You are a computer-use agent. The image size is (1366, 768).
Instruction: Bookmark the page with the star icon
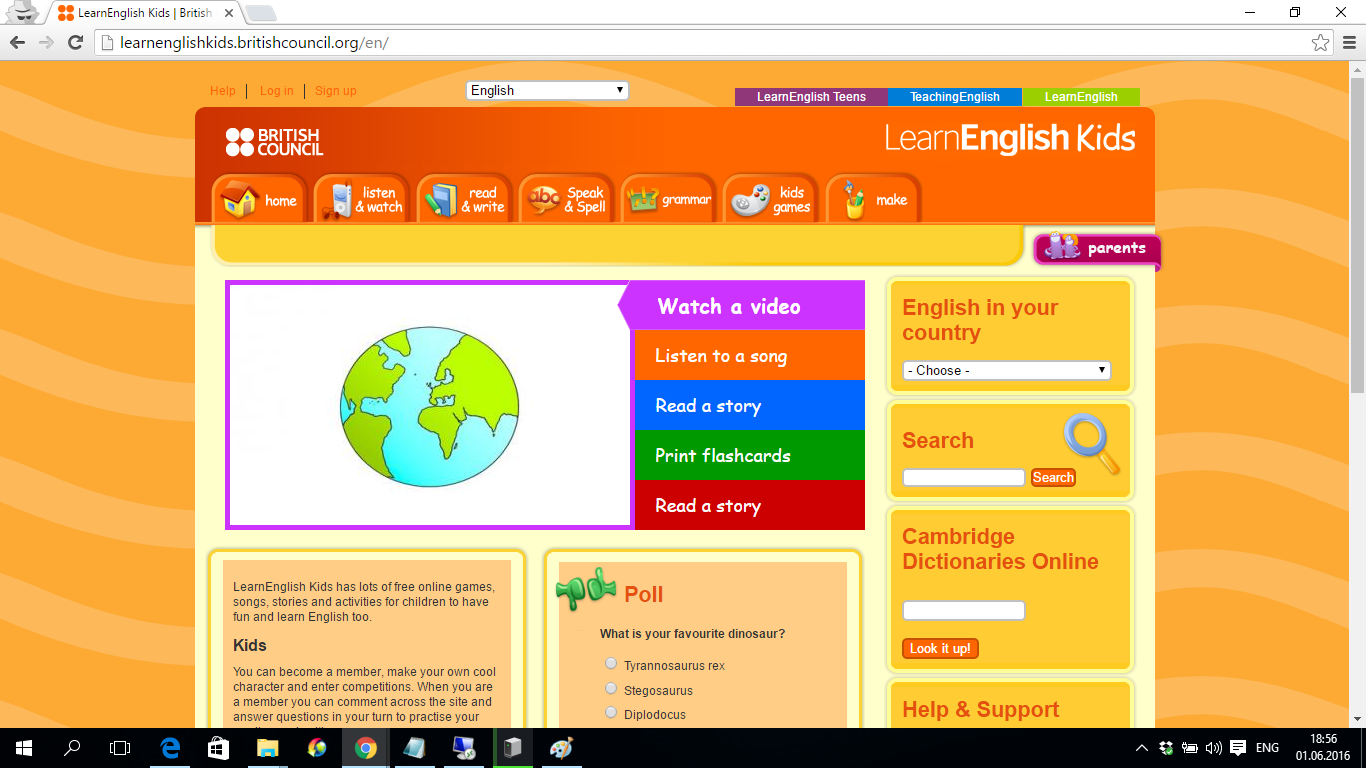1321,43
